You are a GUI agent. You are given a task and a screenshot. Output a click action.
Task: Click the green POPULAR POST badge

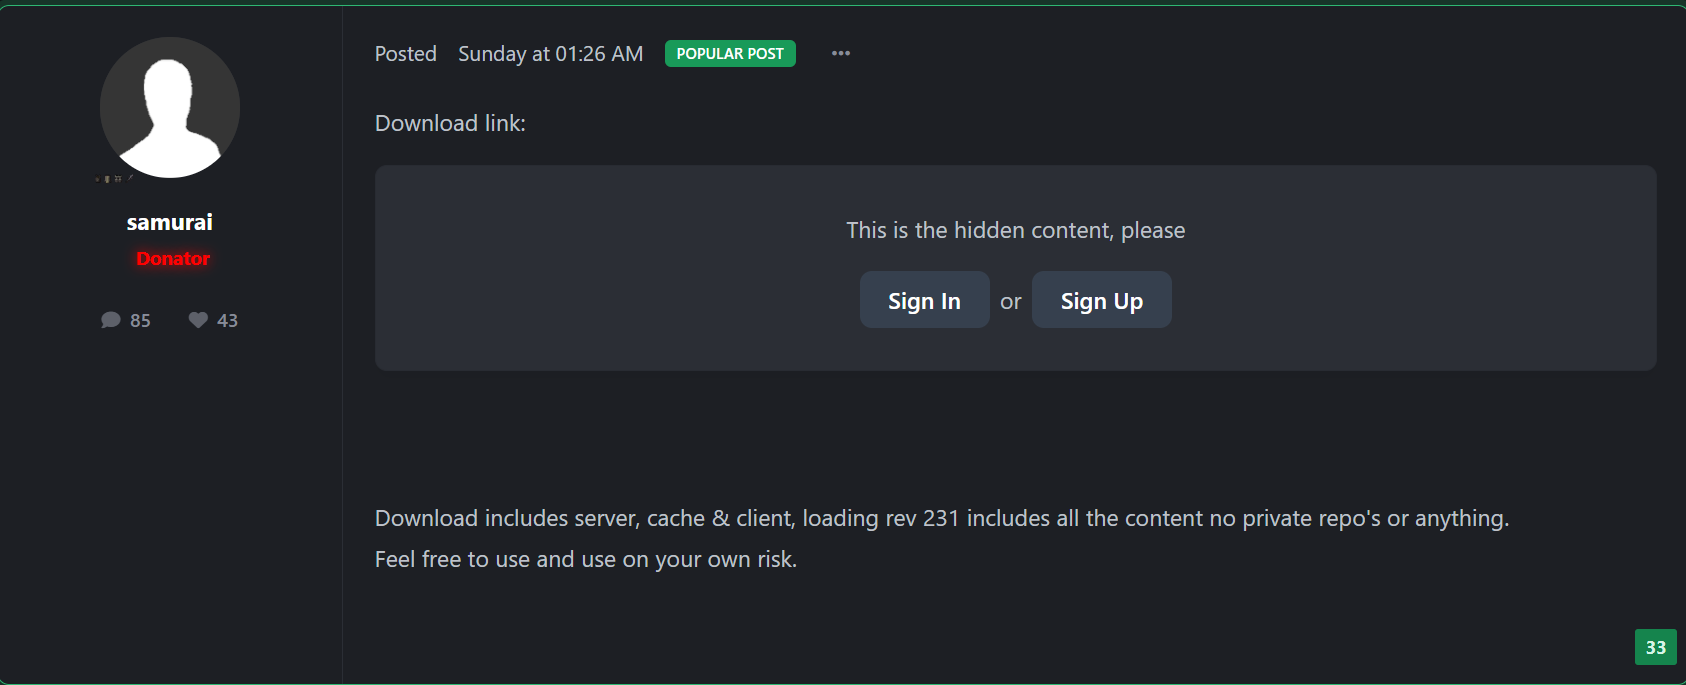pos(730,54)
